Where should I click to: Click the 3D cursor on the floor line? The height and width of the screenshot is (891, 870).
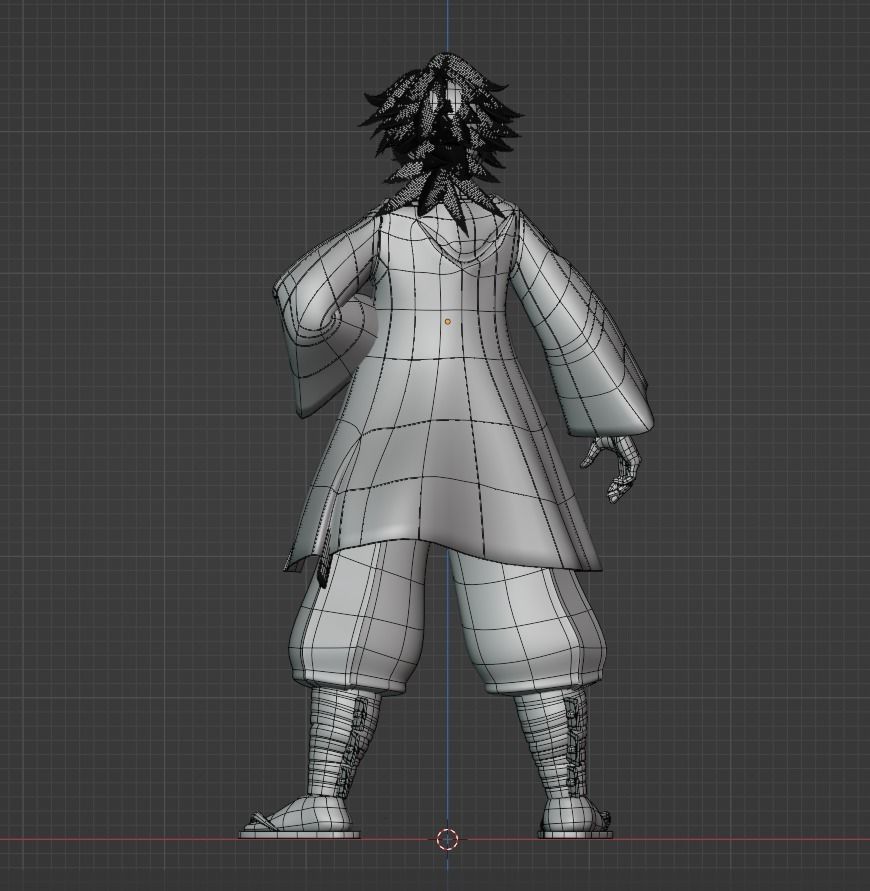[x=447, y=839]
